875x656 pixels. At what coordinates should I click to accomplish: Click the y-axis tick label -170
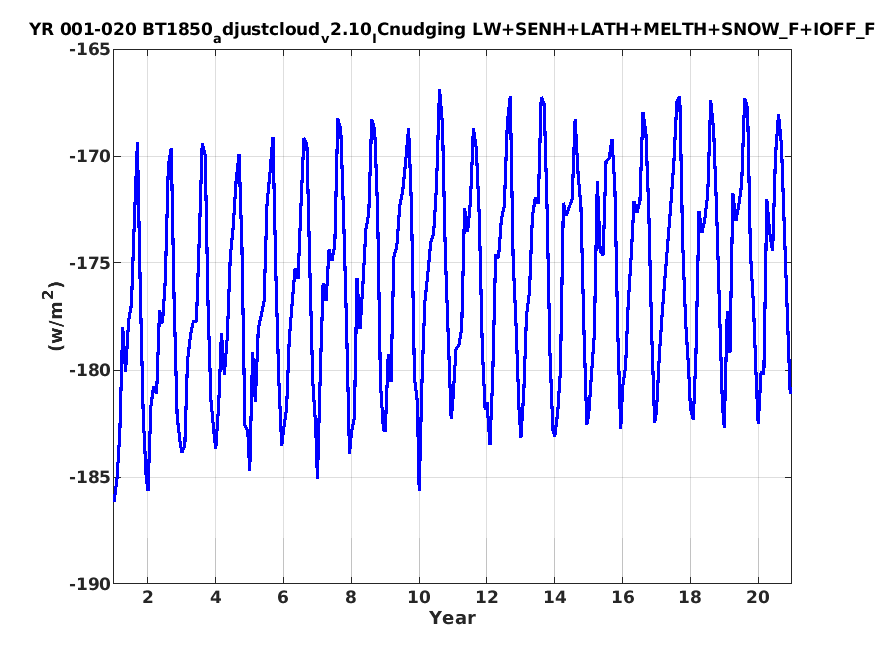coord(90,156)
